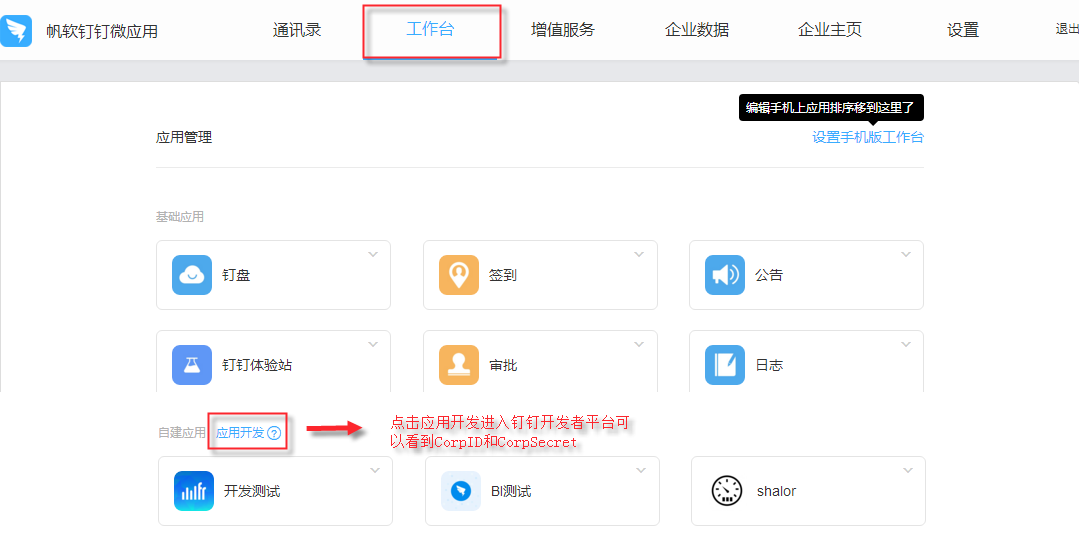1079x535 pixels.
Task: Click the 基础应用 section label
Action: pos(180,217)
